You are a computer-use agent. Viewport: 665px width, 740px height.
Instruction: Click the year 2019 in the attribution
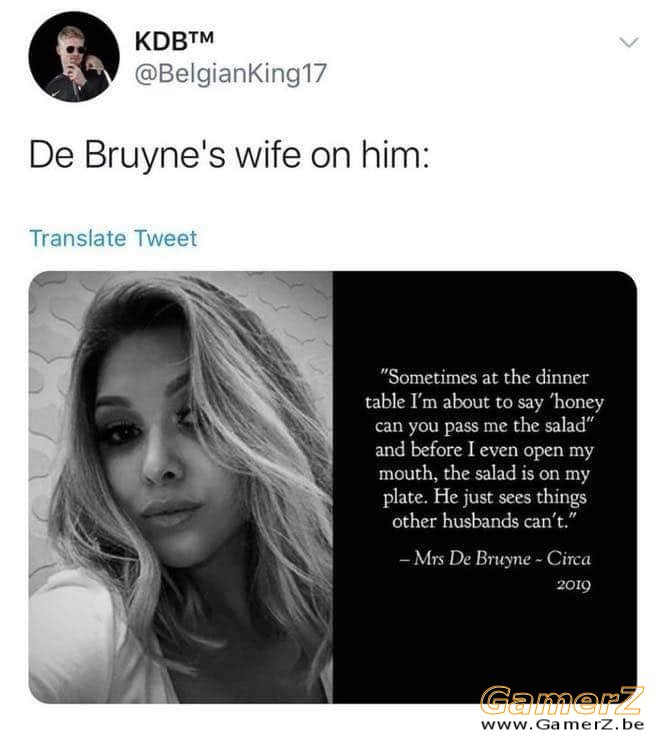(x=574, y=585)
